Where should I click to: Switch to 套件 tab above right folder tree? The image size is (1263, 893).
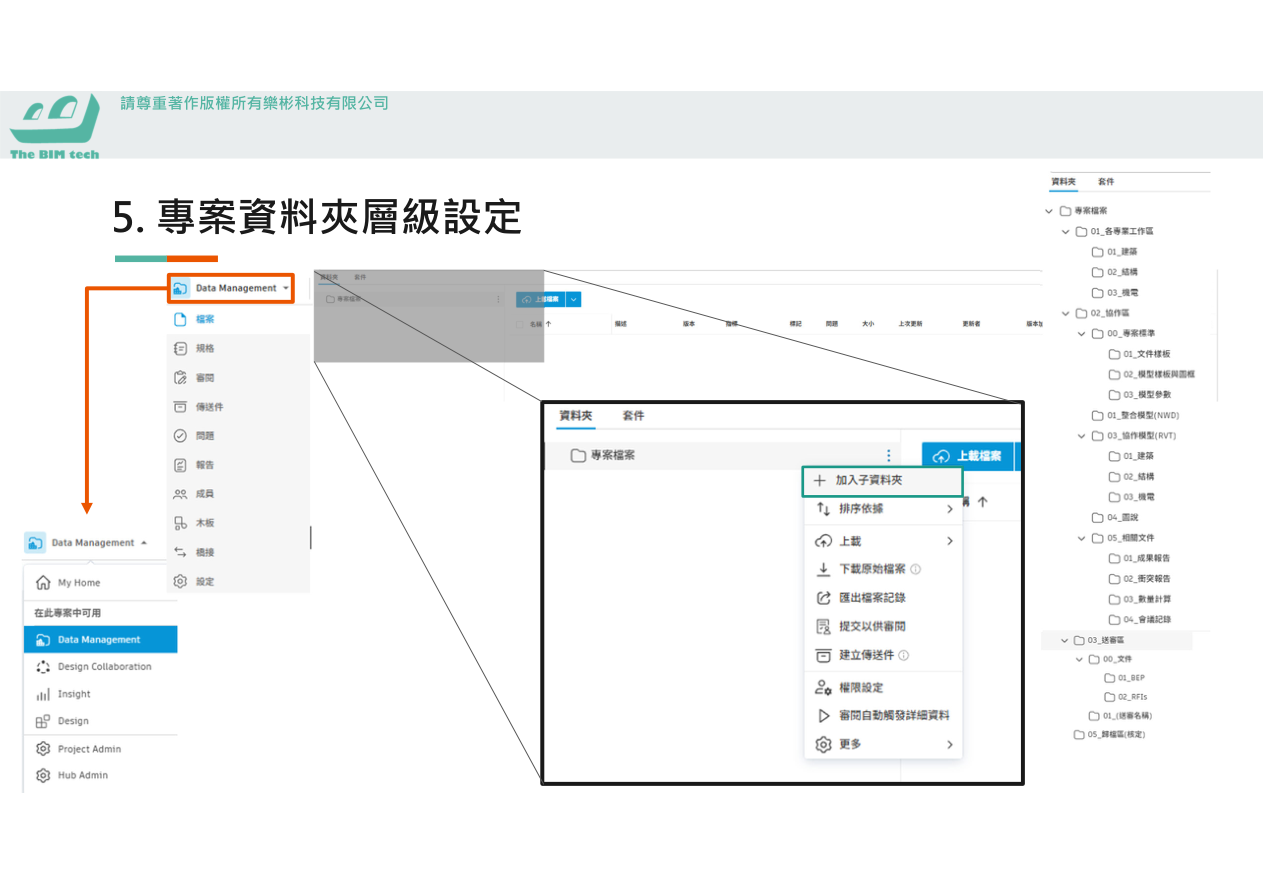coord(1106,182)
